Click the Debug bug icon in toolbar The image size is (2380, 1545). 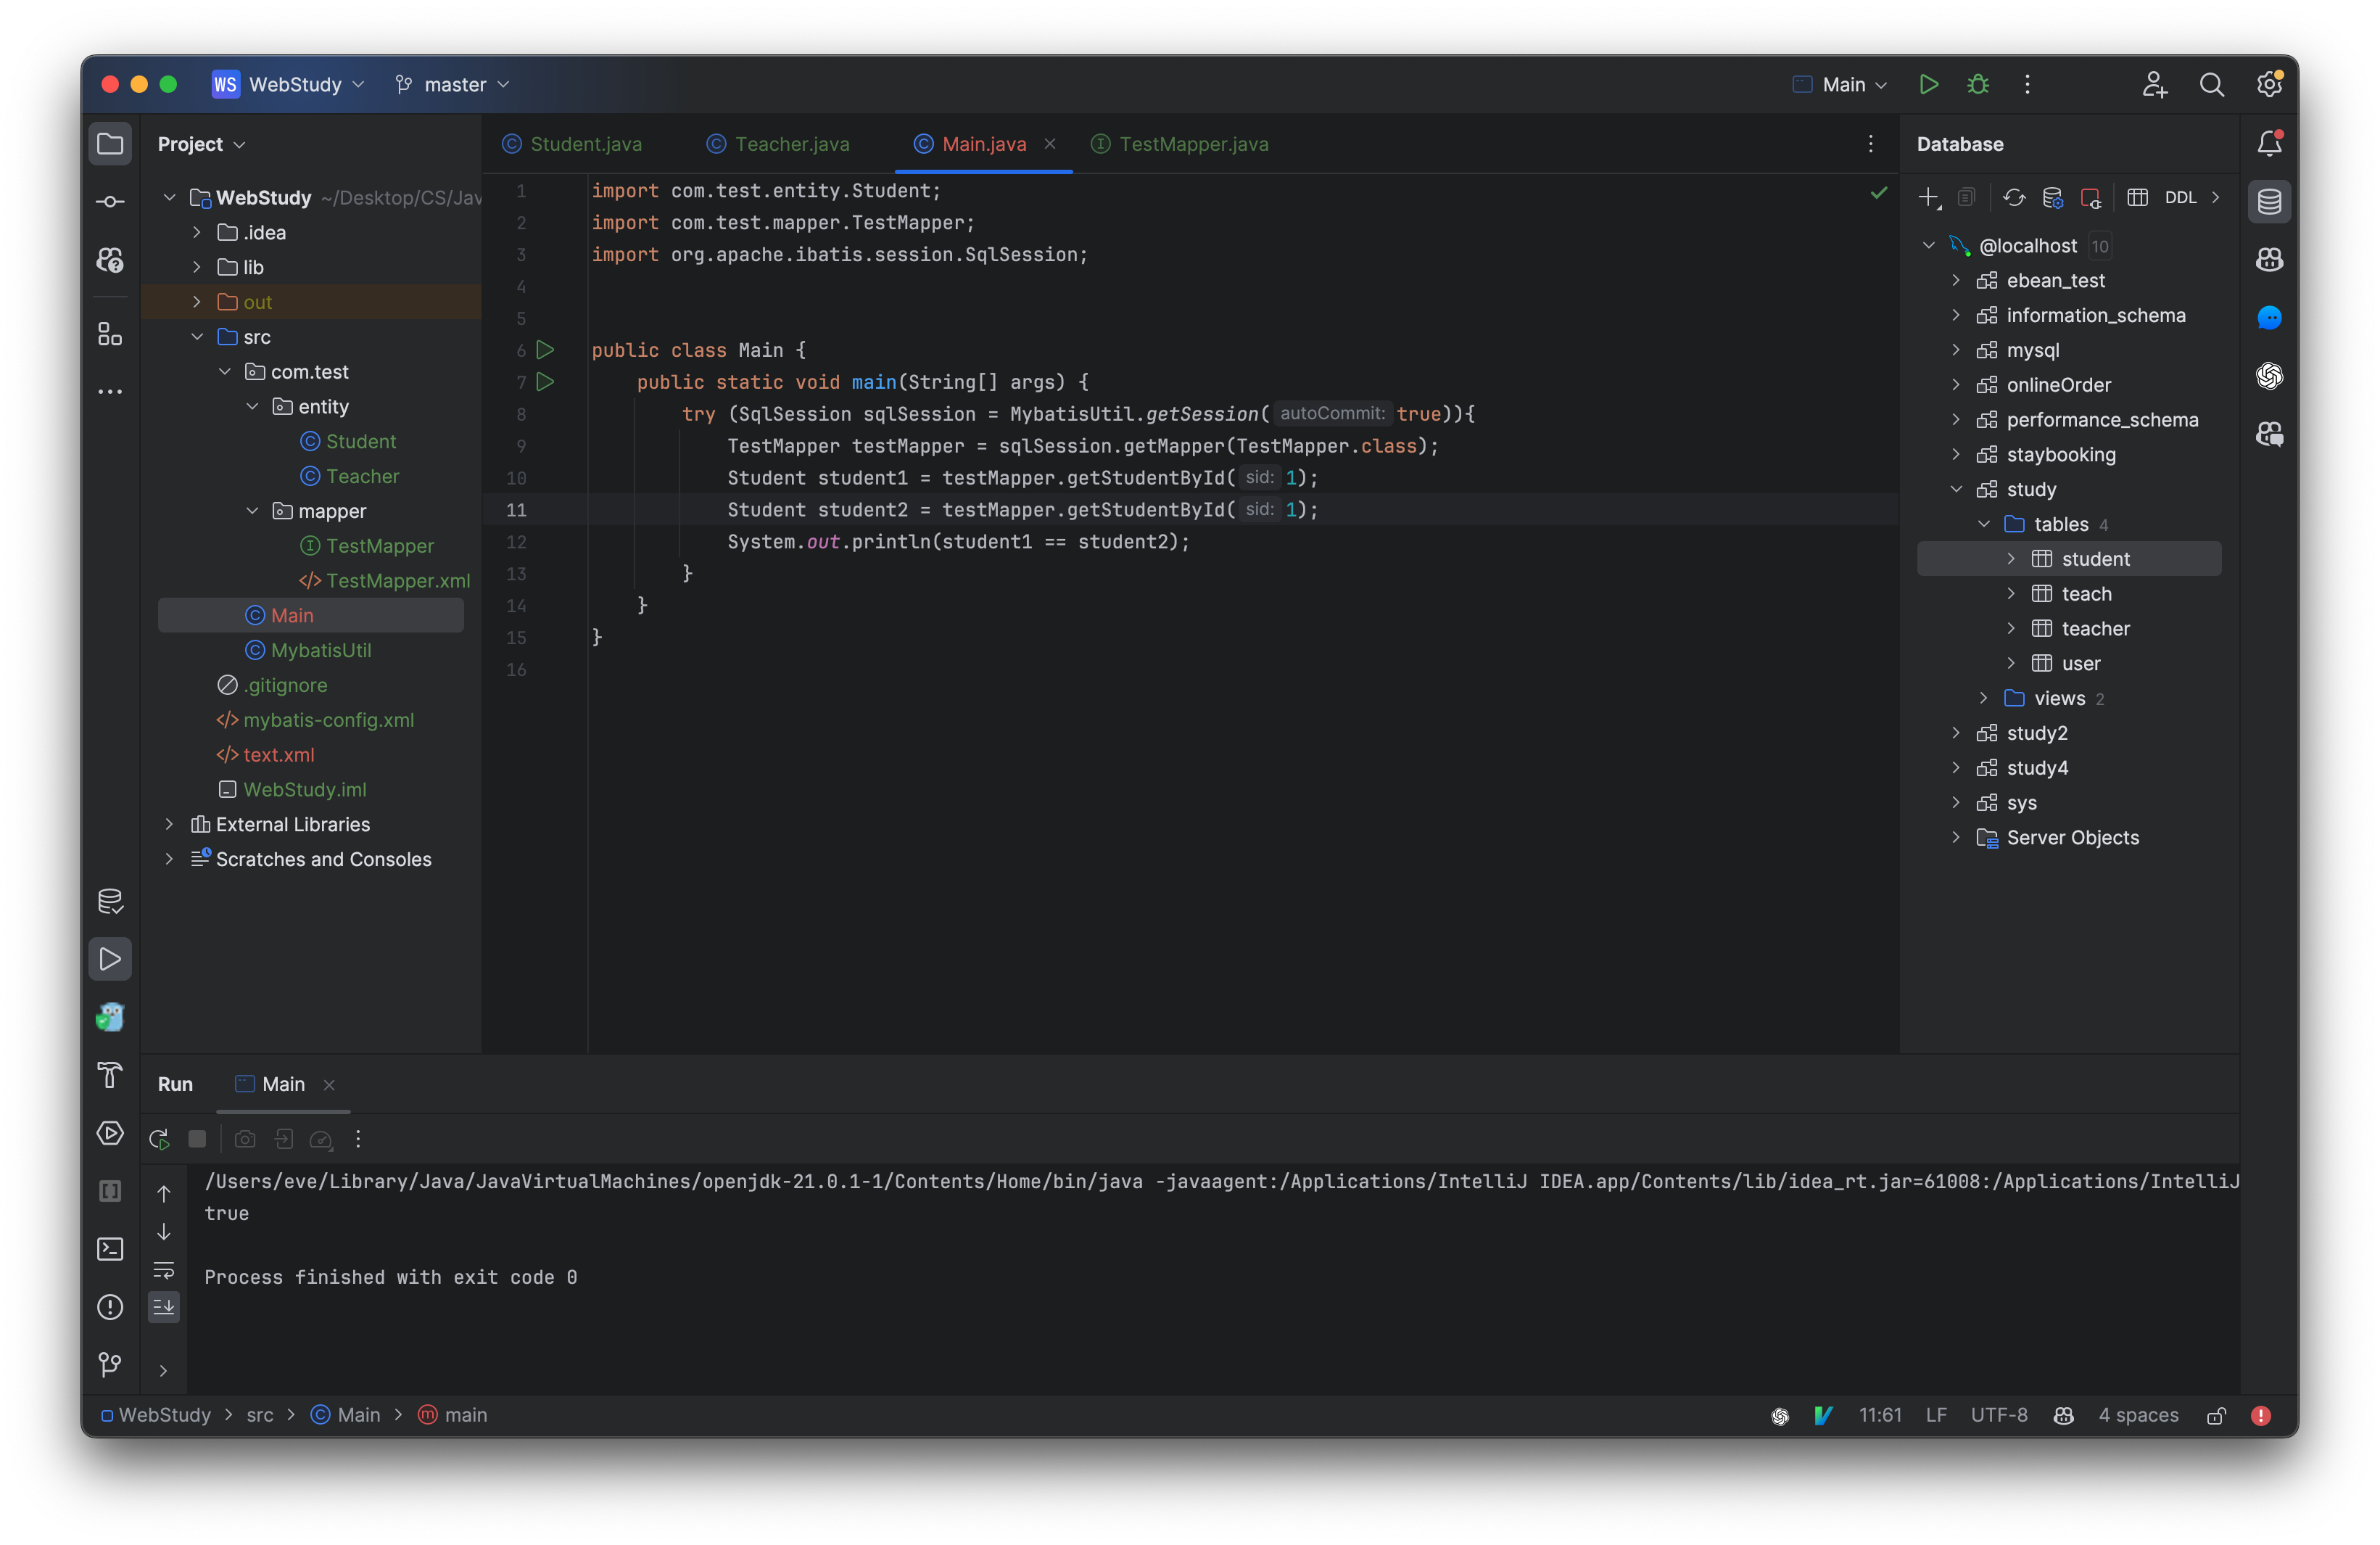pyautogui.click(x=1977, y=85)
